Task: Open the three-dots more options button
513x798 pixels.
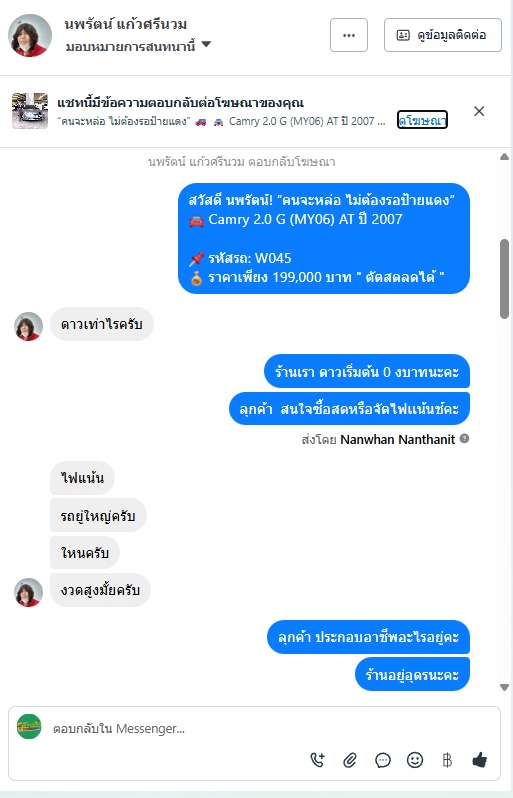Action: tap(349, 35)
